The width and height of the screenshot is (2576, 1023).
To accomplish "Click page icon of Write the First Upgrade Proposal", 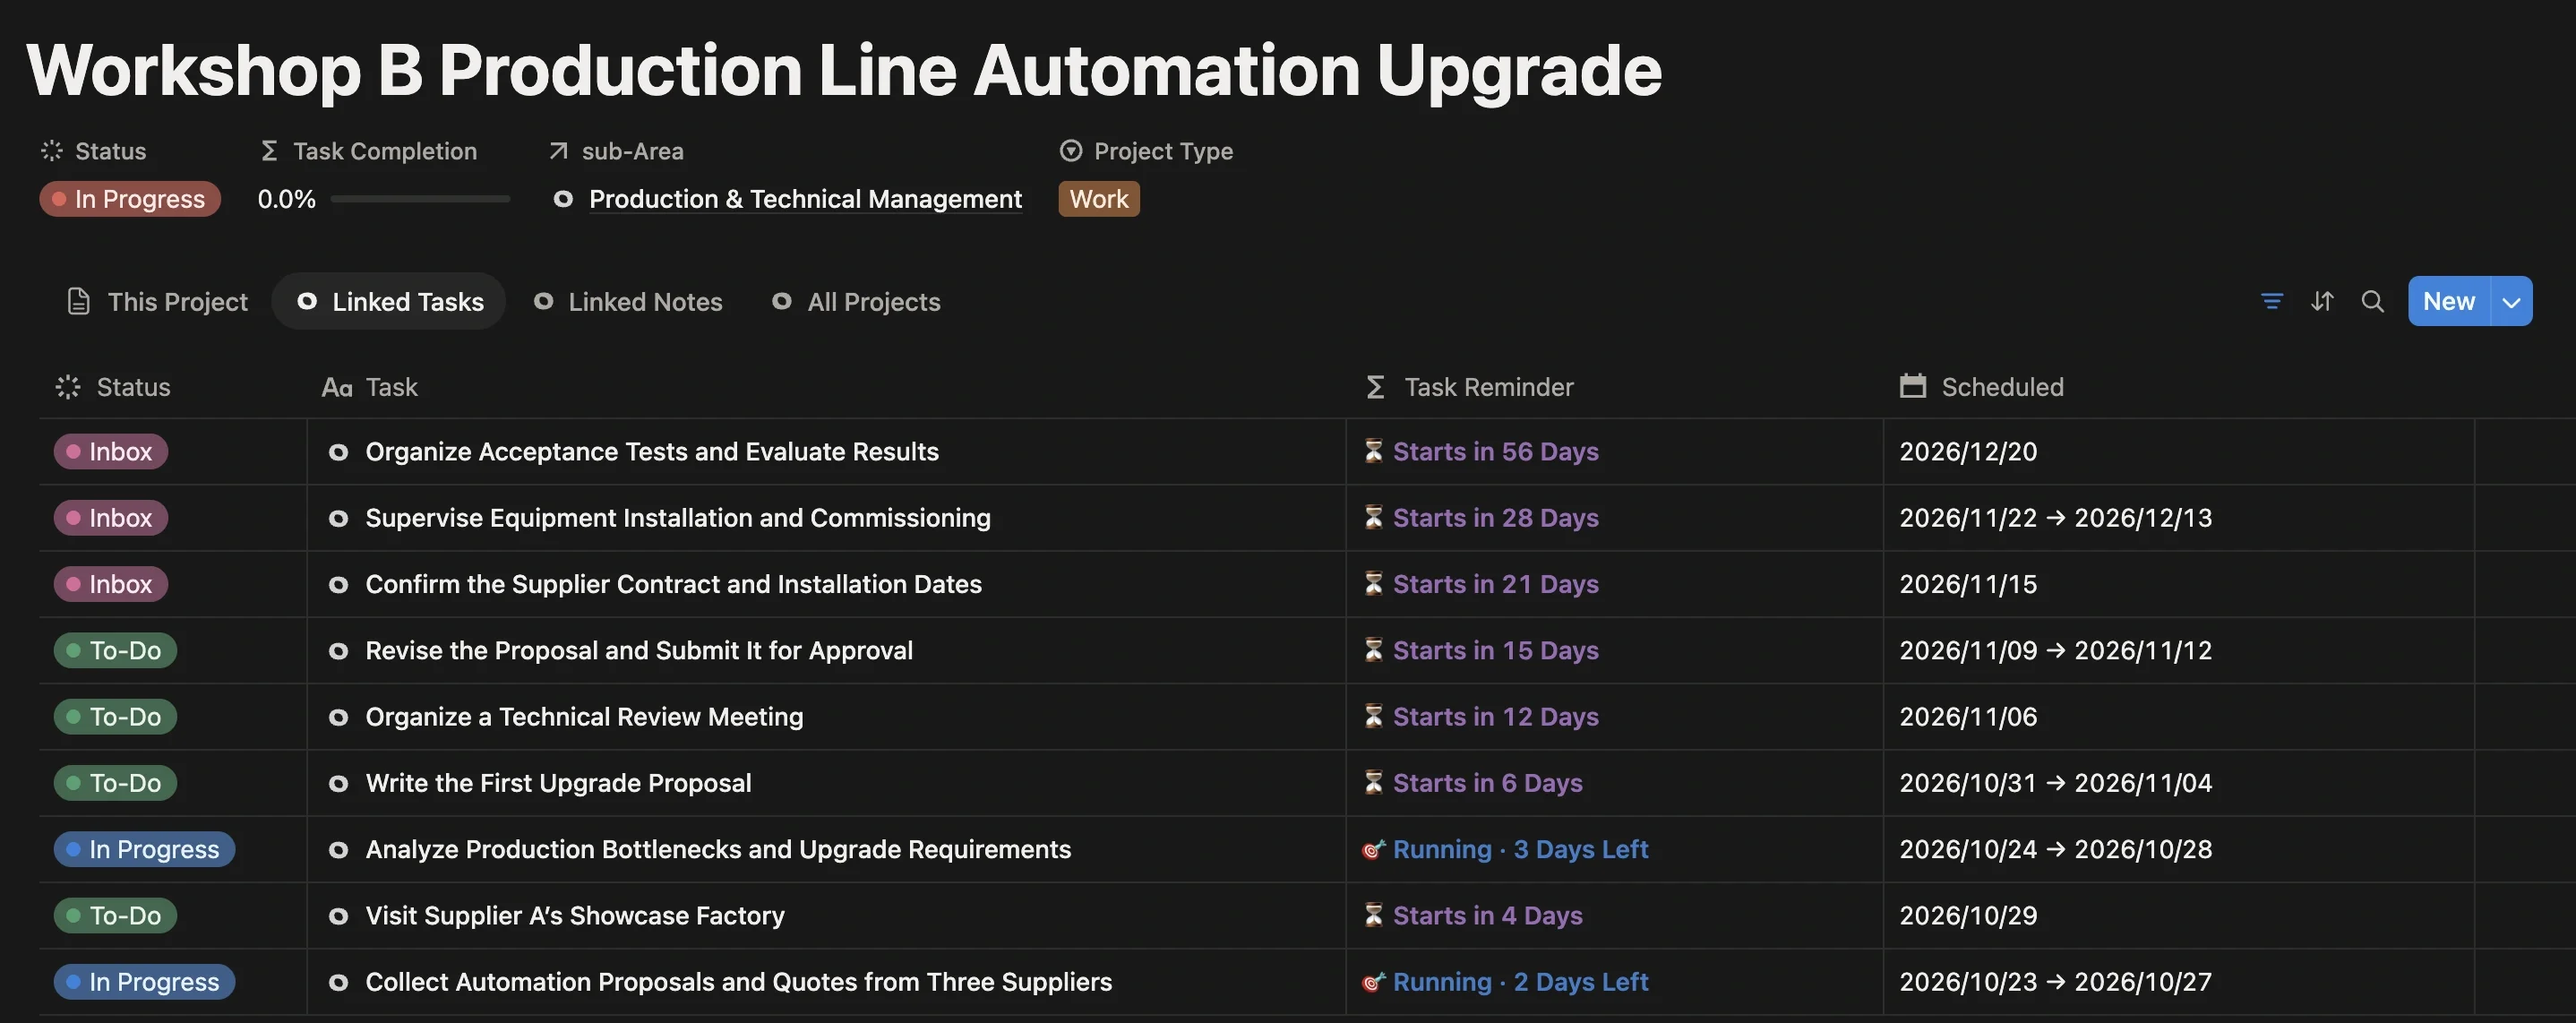I will pyautogui.click(x=338, y=783).
